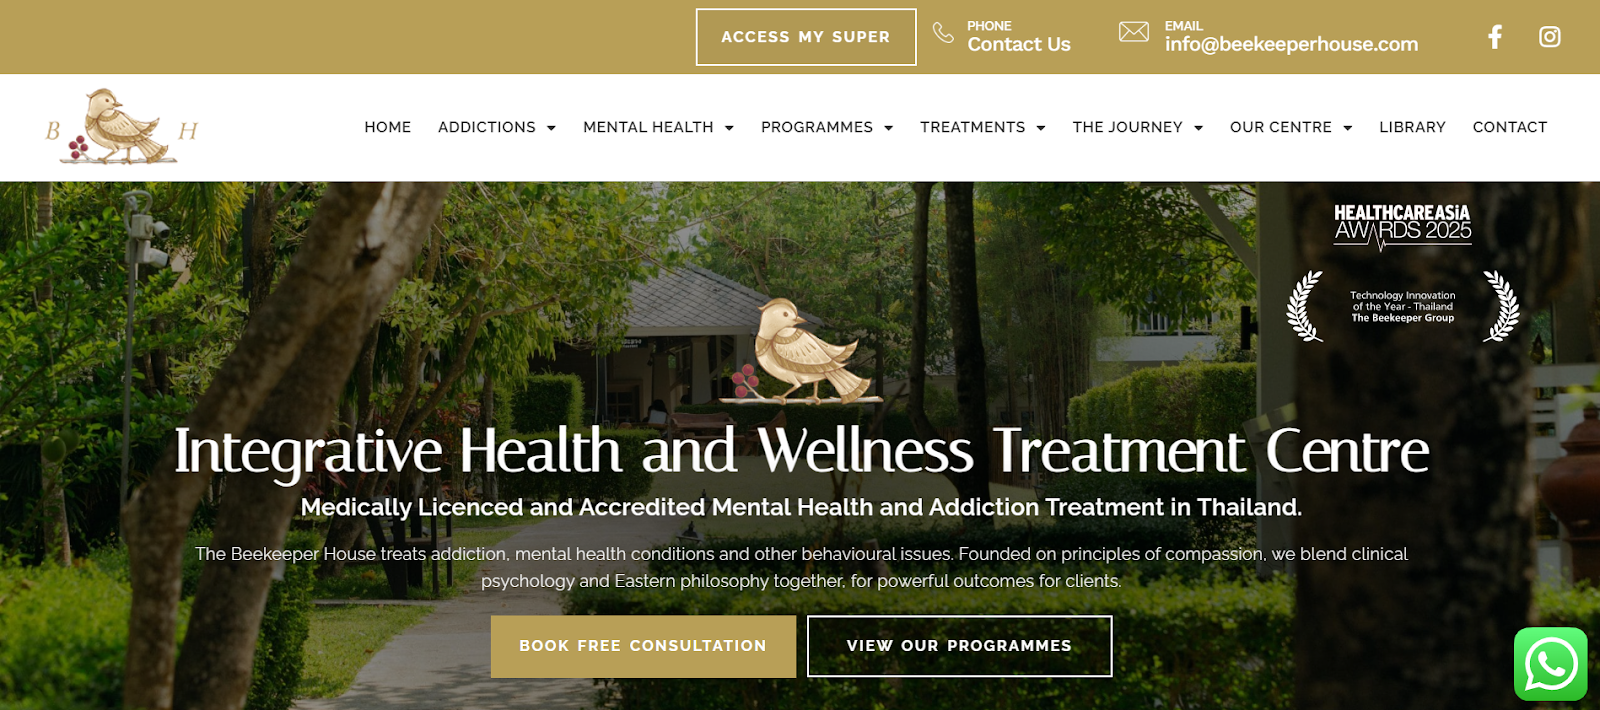Click the Healthcare Asia Awards 2025 badge
The height and width of the screenshot is (710, 1600).
pyautogui.click(x=1402, y=274)
